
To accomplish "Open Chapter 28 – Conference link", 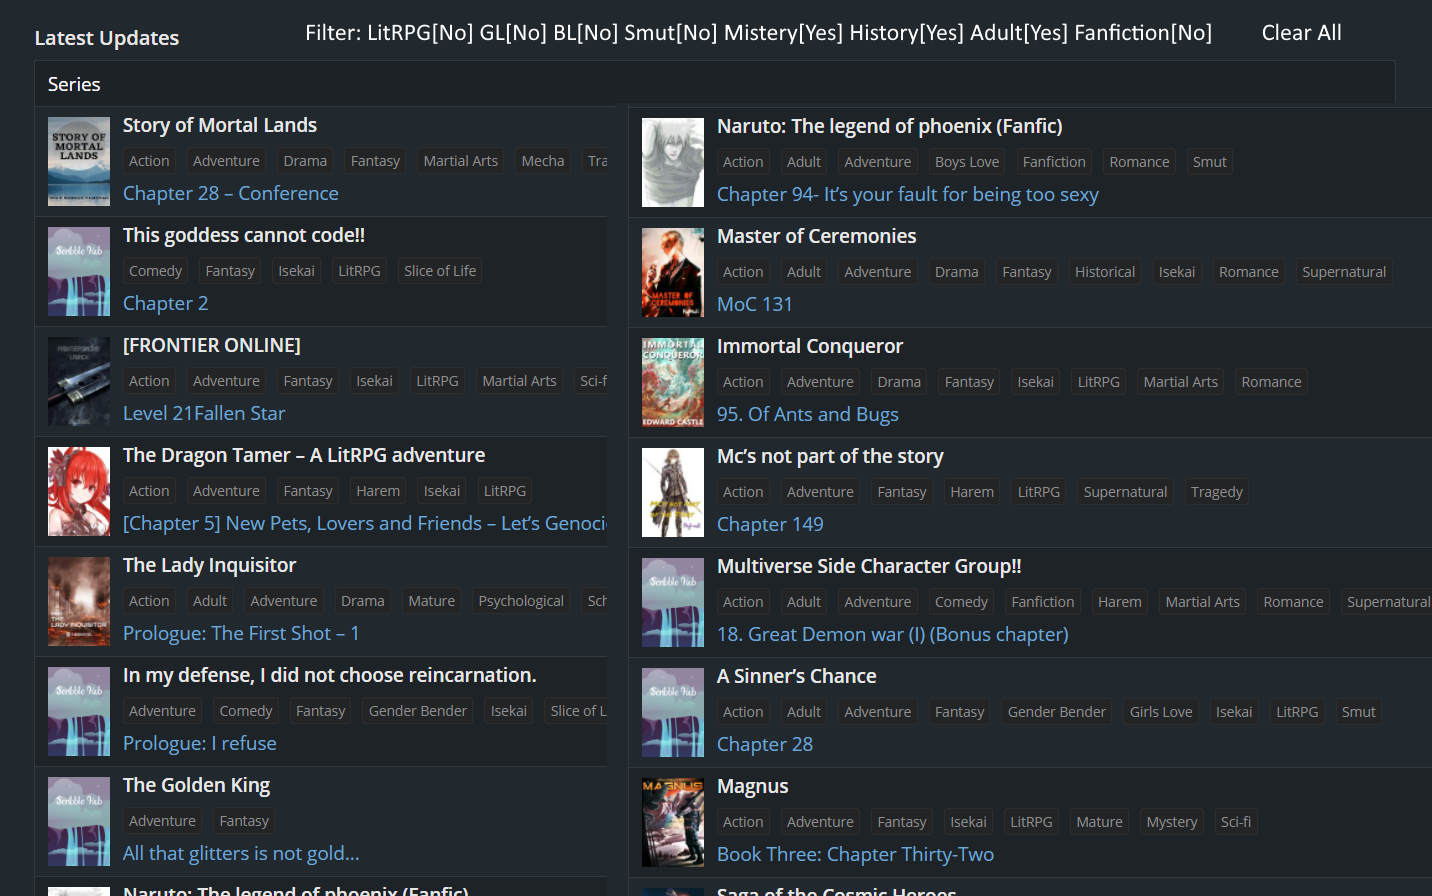I will 230,193.
